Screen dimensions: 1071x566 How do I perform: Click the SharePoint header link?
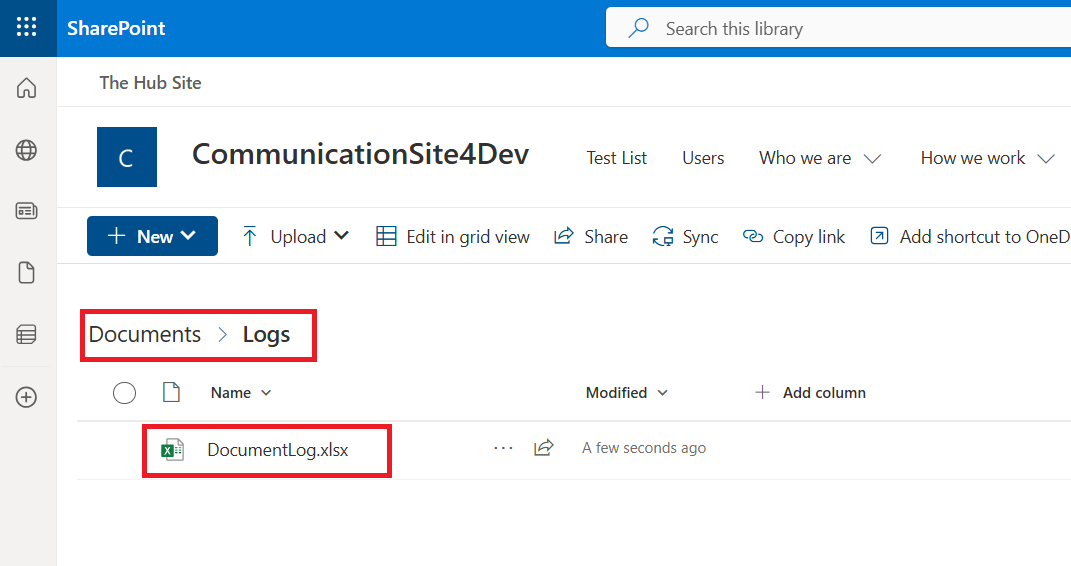116,28
